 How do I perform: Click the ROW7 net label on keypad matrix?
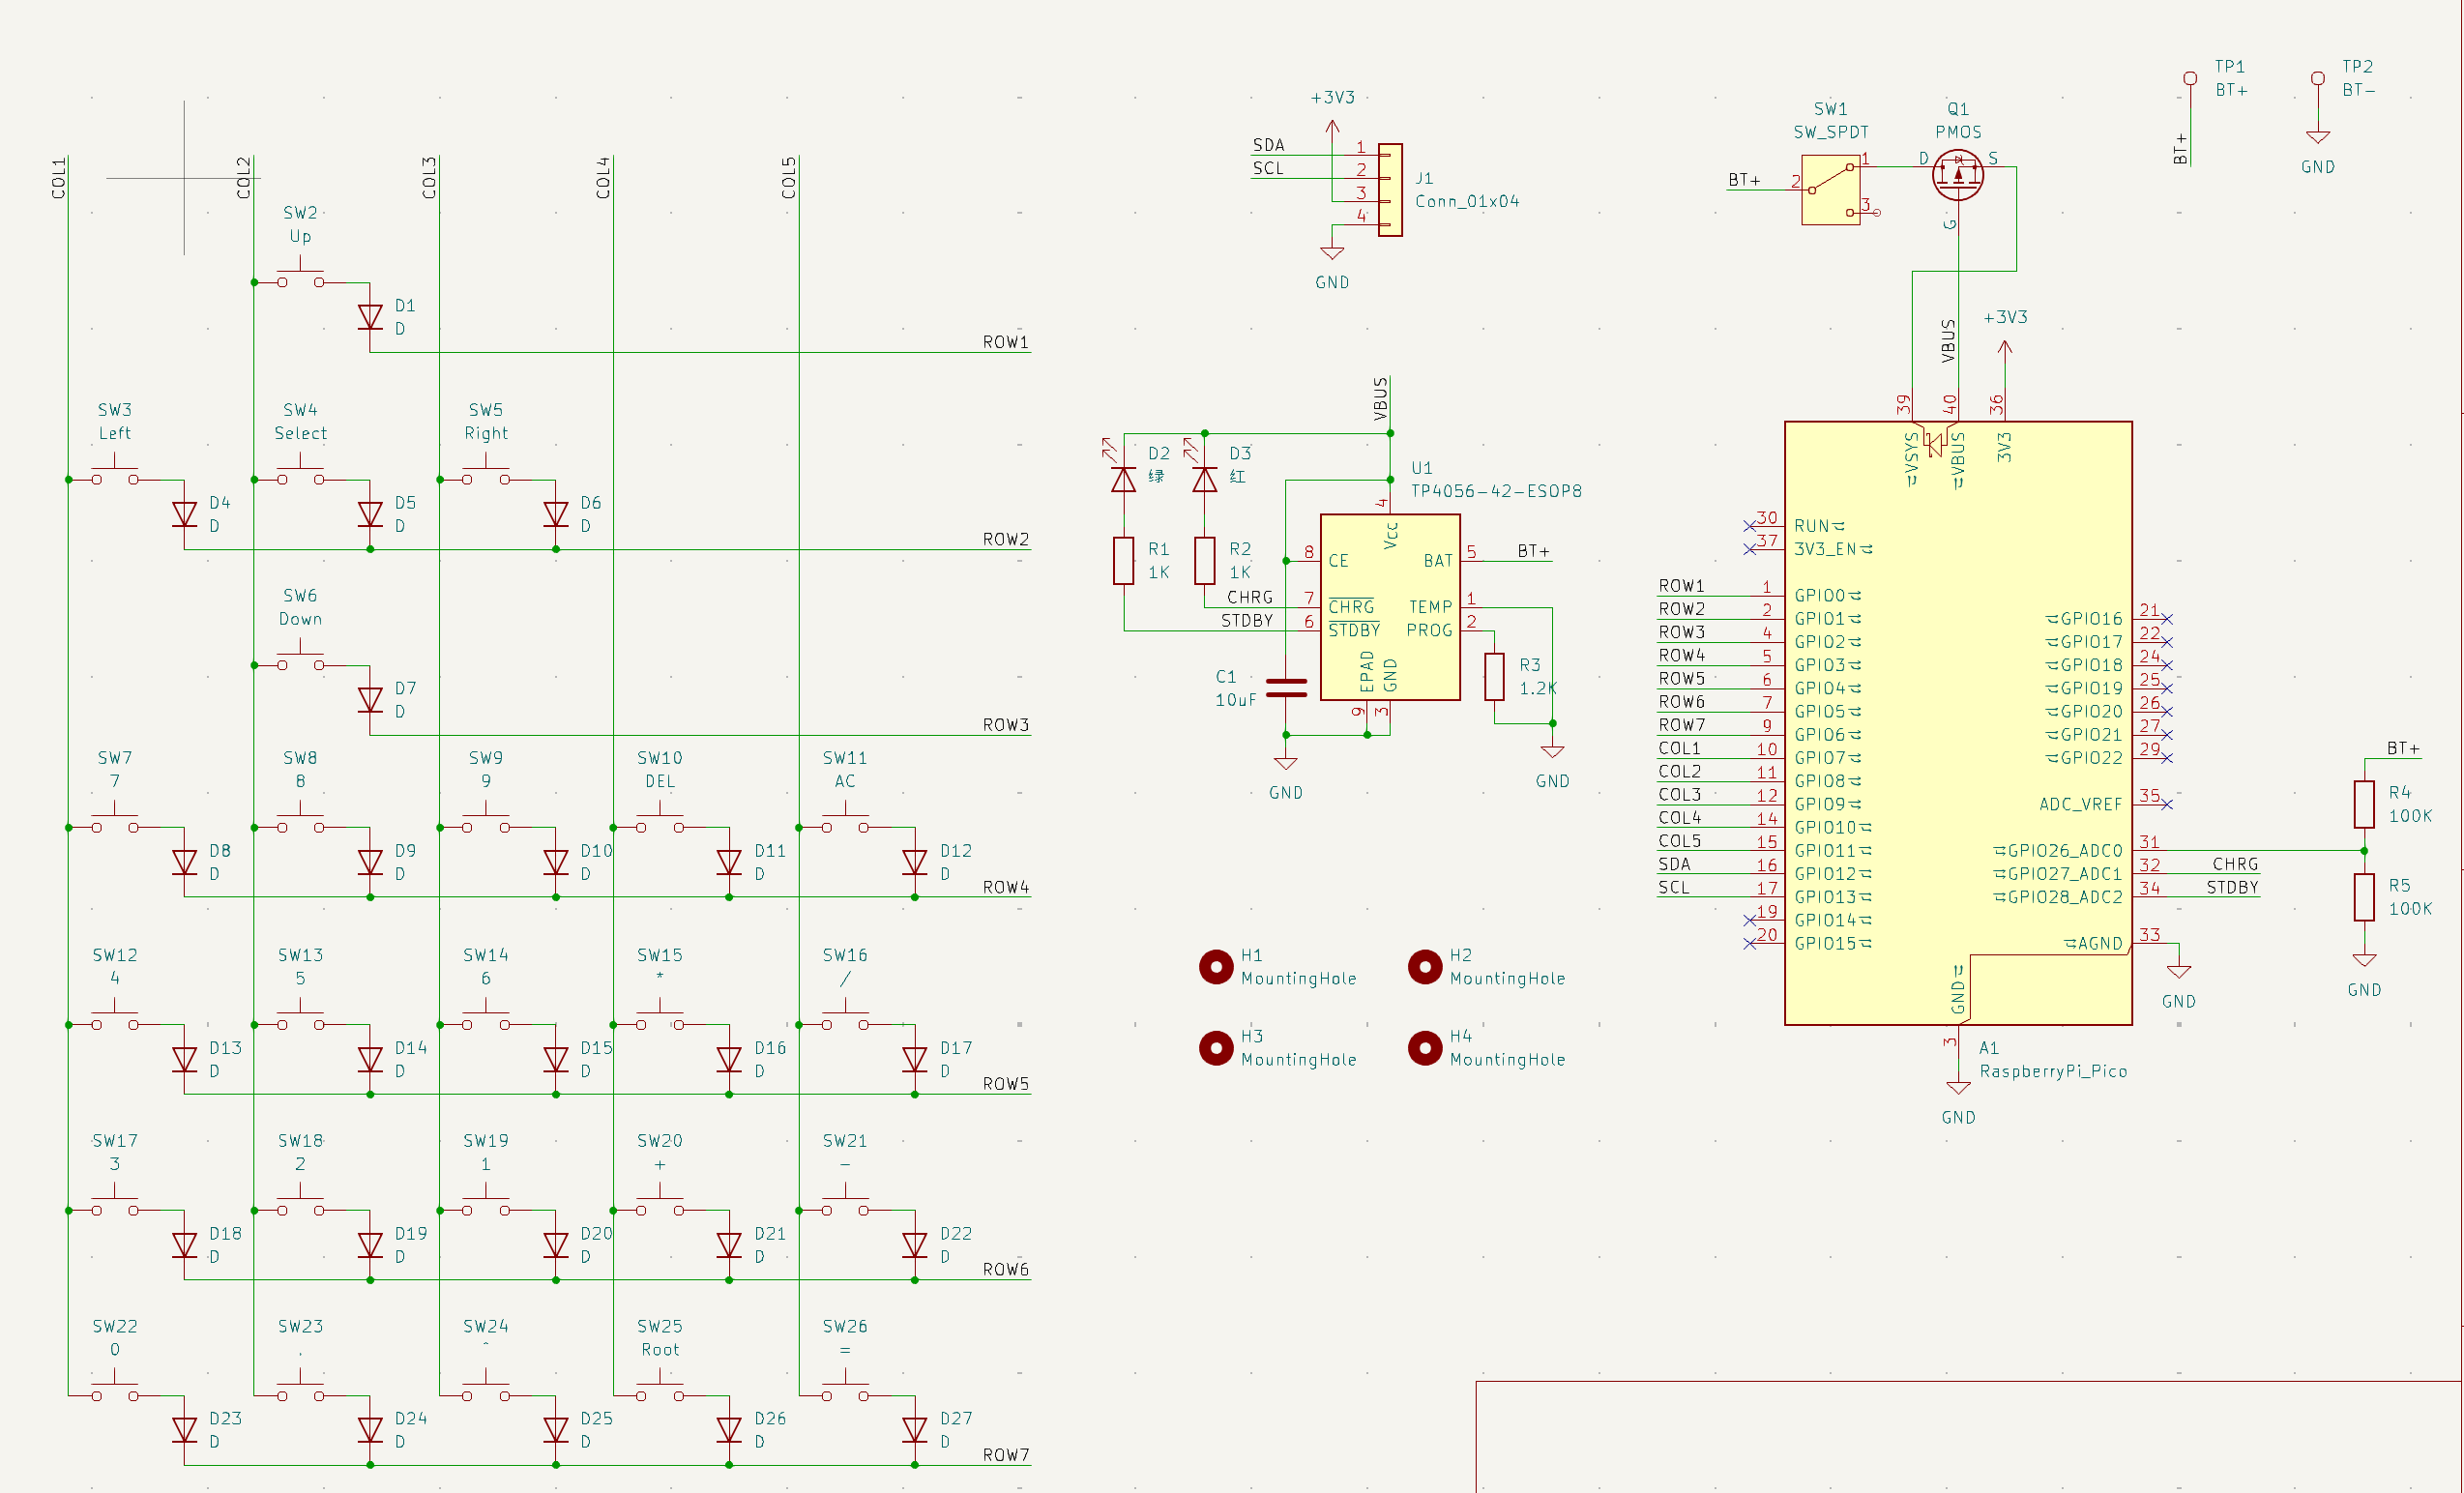[x=1005, y=1455]
